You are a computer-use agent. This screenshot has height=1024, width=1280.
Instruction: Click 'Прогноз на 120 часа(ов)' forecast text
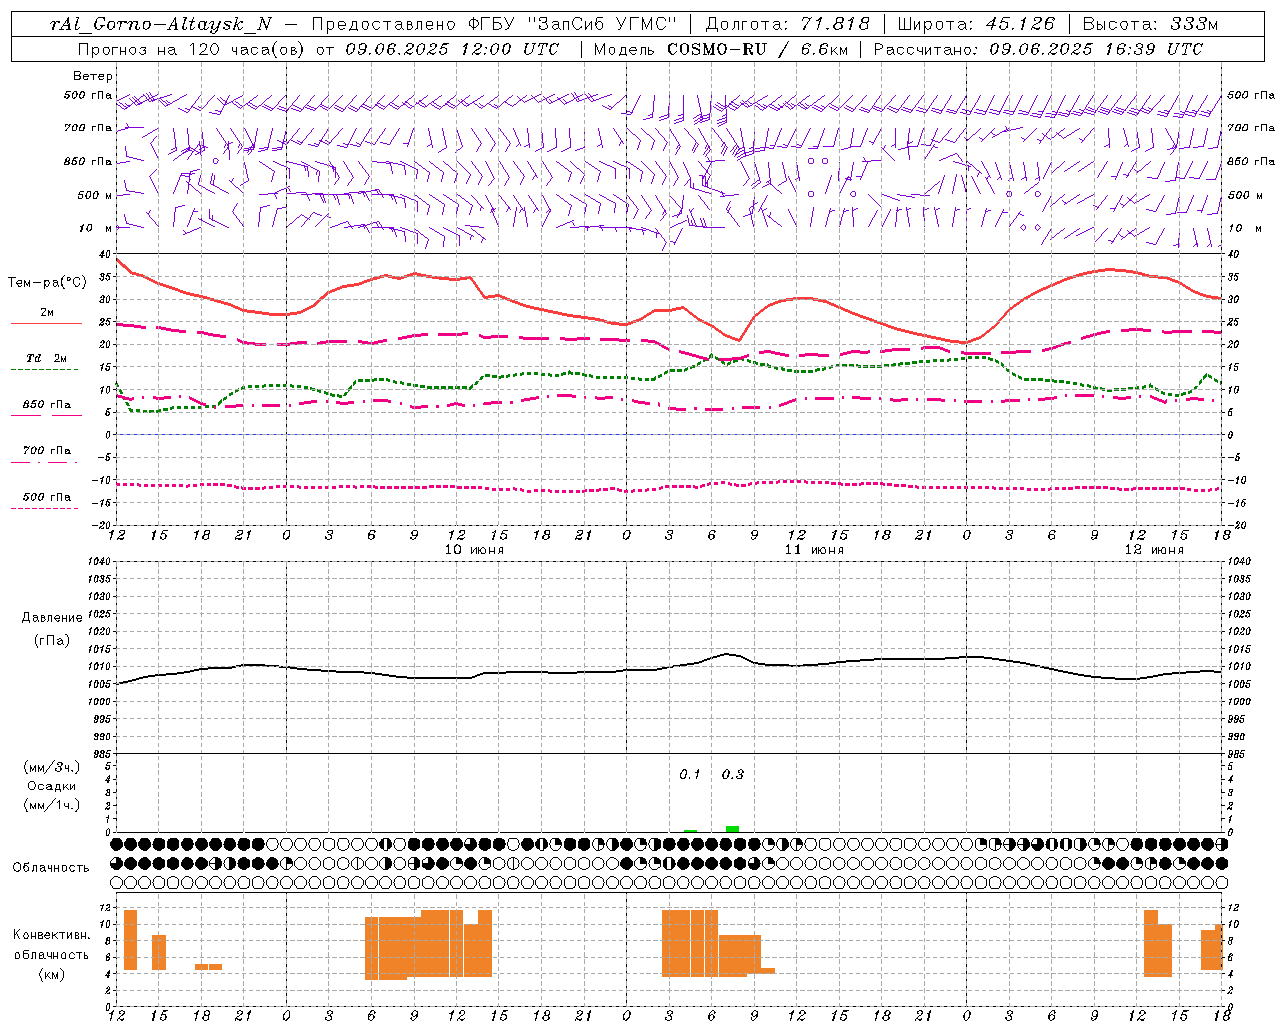point(192,49)
